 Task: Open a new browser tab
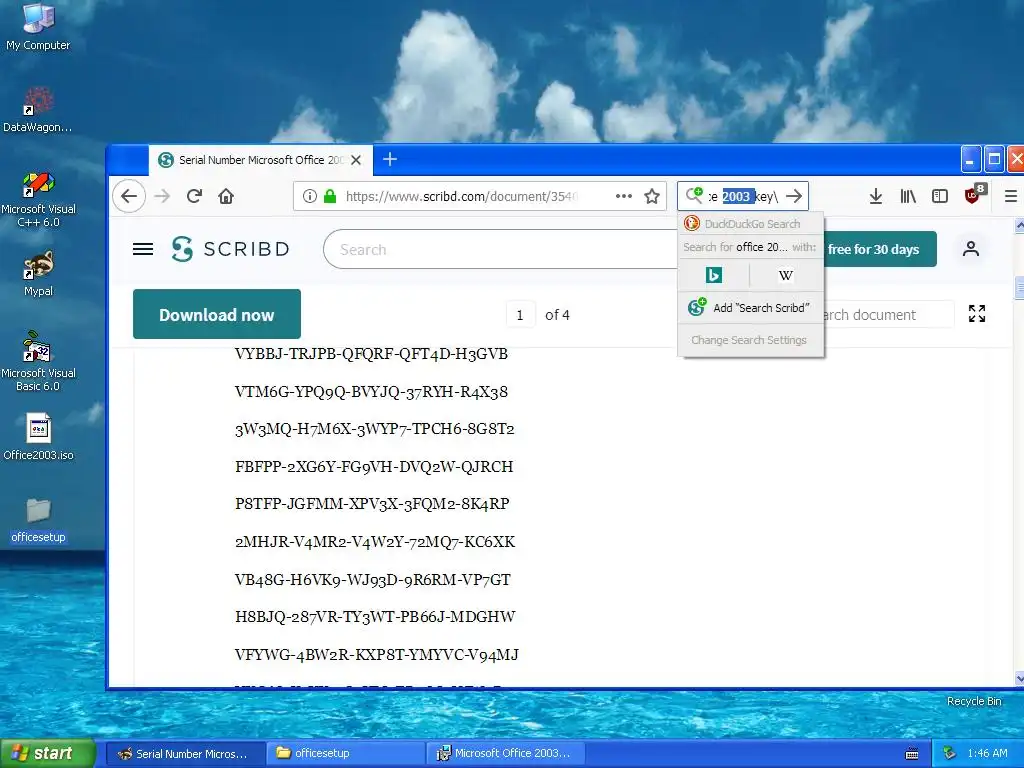(x=390, y=159)
